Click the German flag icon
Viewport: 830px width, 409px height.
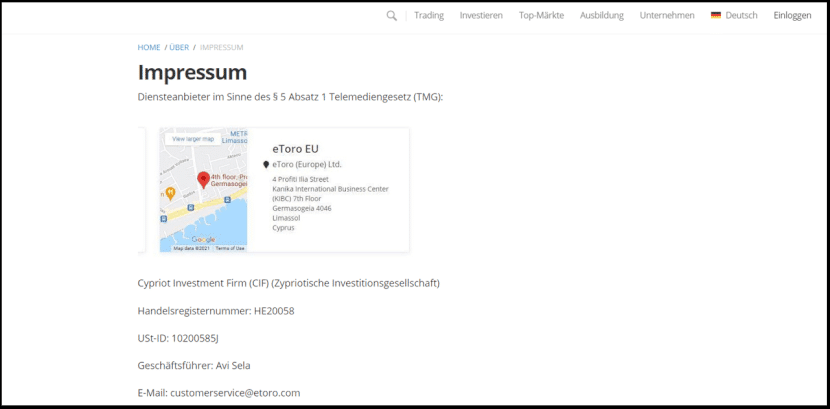pos(716,15)
